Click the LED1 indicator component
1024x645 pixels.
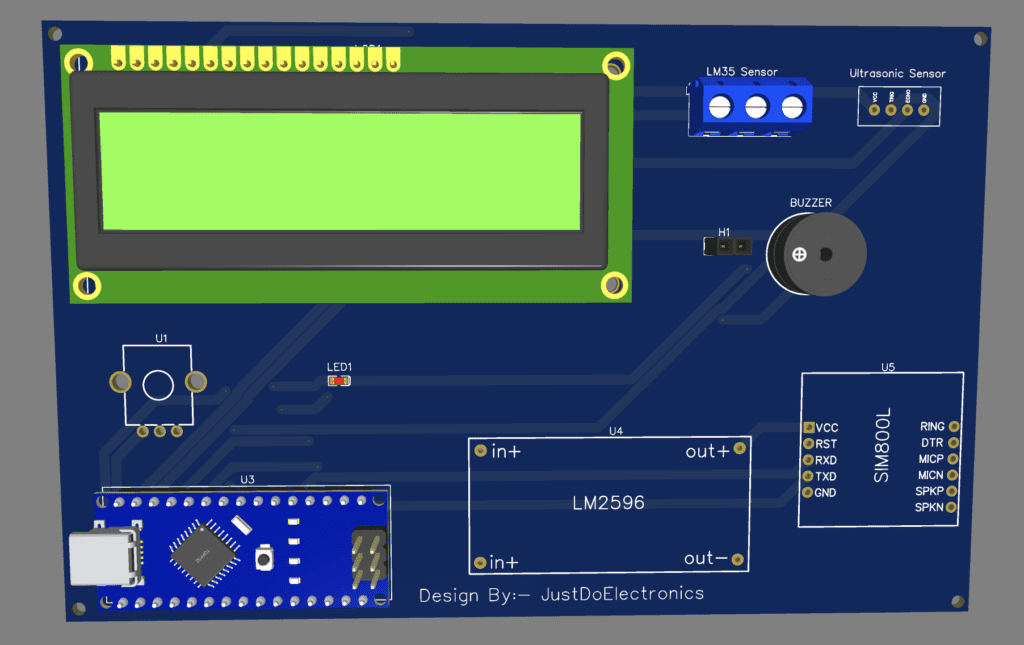(x=340, y=380)
